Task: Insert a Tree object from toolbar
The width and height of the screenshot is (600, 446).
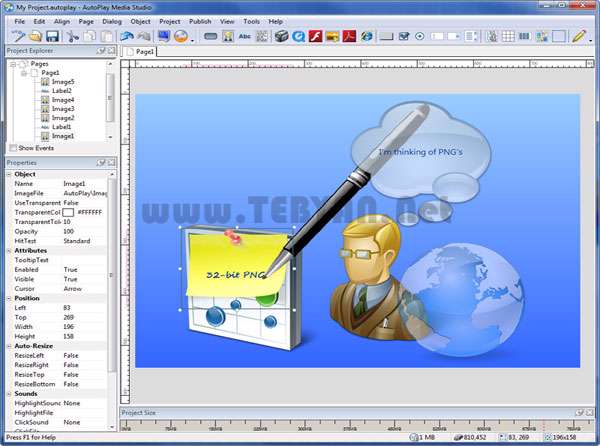Action: pos(492,36)
